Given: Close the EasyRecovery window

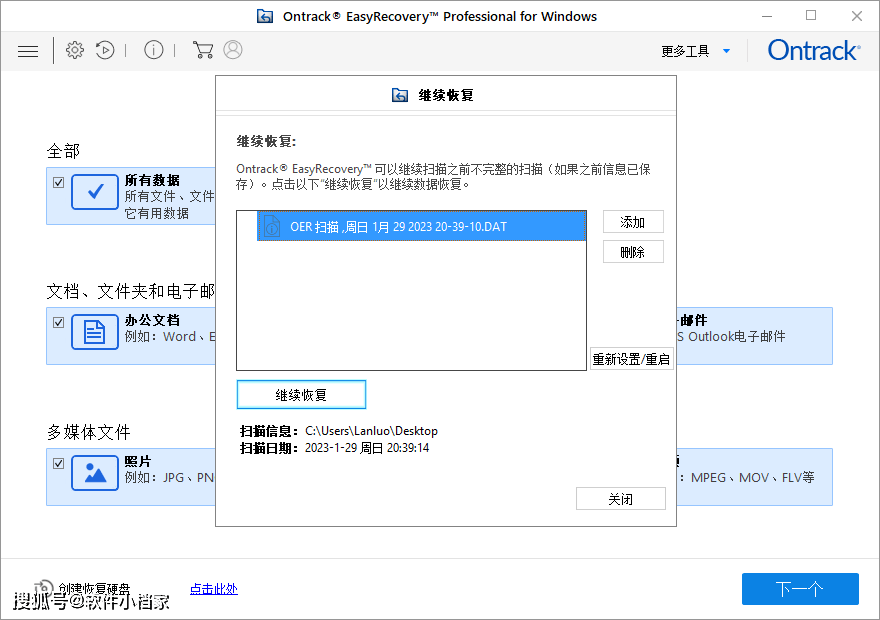Looking at the screenshot, I should coord(856,16).
